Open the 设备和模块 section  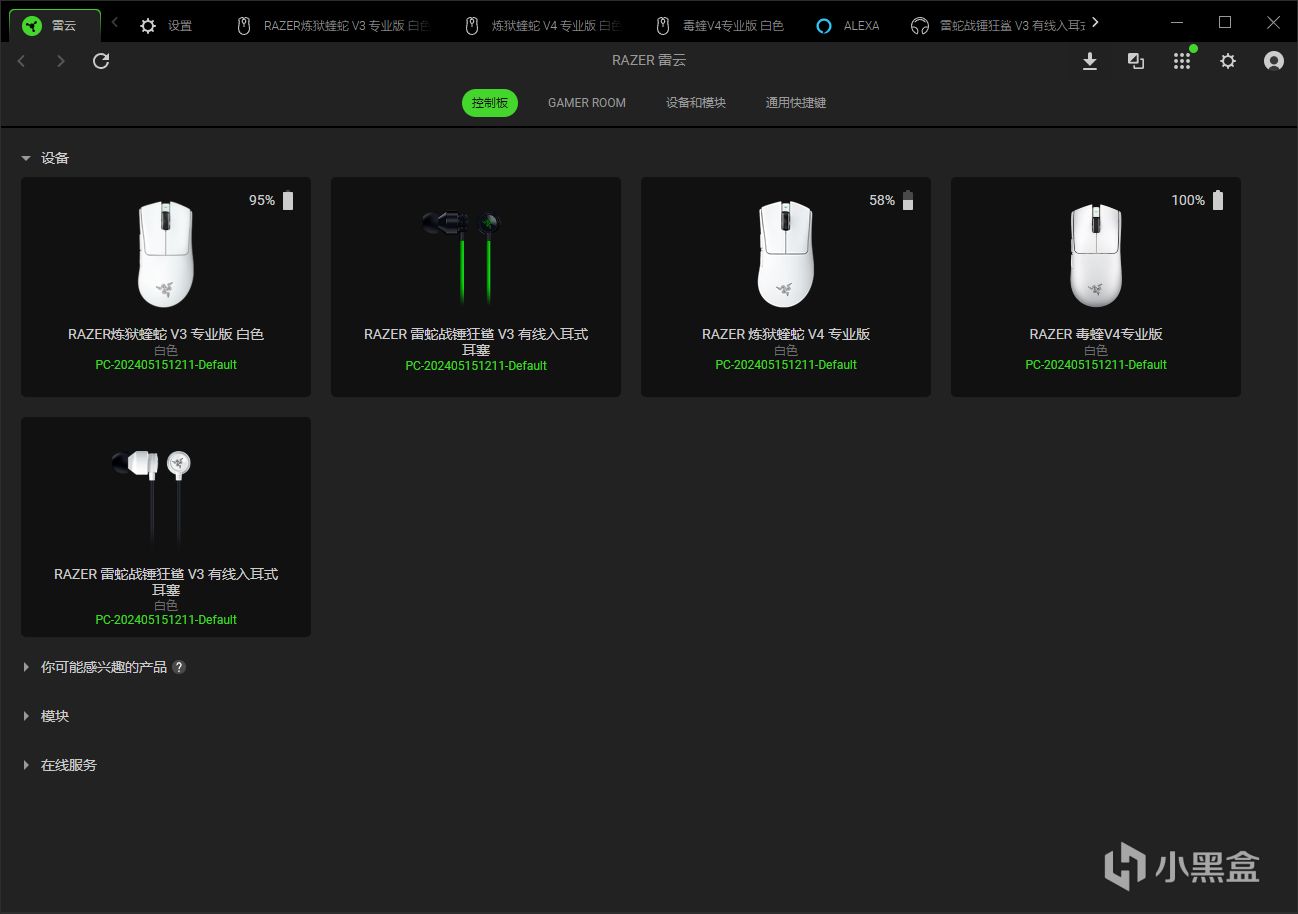pyautogui.click(x=696, y=103)
